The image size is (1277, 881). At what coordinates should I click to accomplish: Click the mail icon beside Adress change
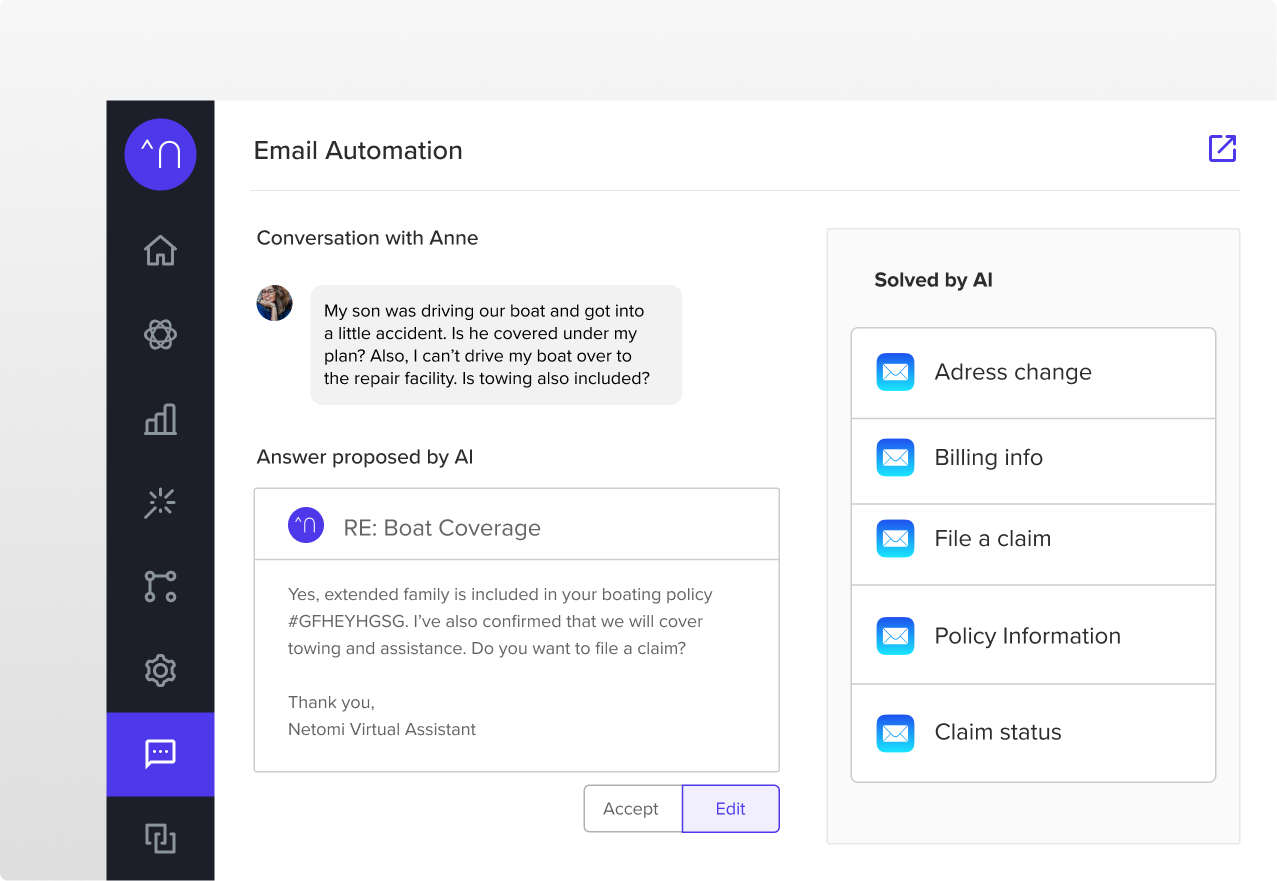[x=895, y=372]
